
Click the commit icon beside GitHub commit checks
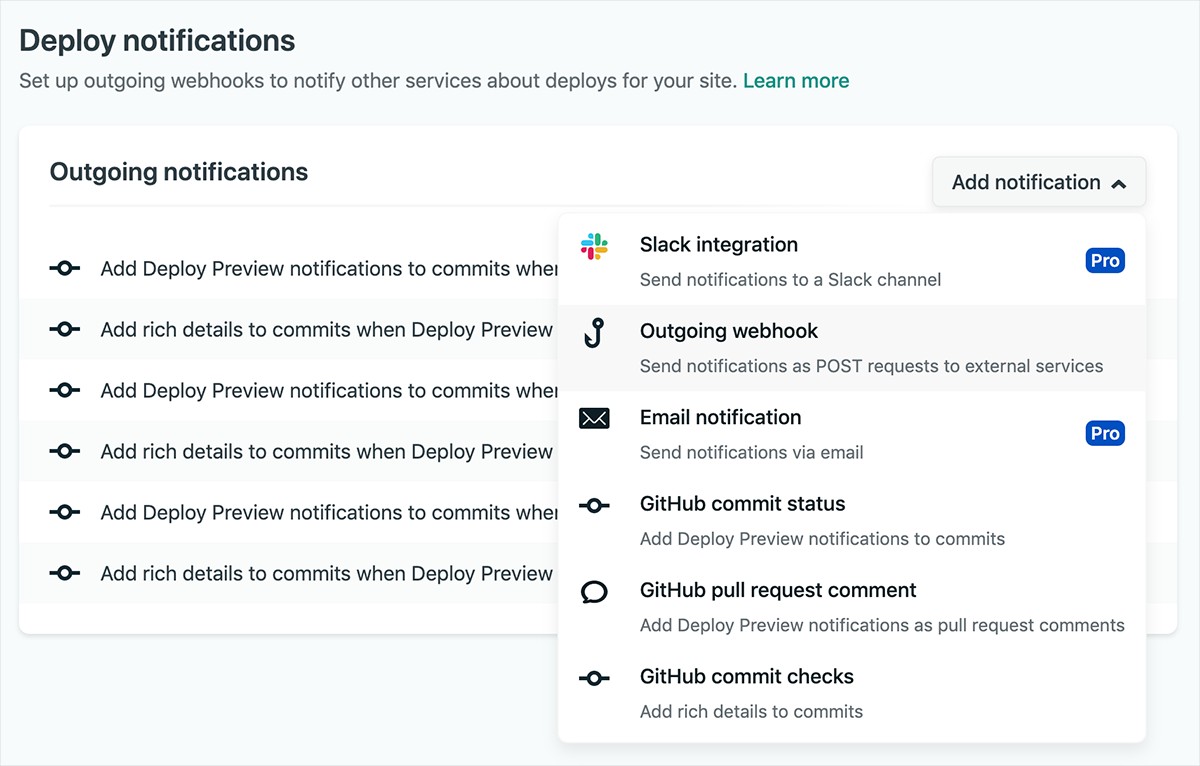[595, 677]
